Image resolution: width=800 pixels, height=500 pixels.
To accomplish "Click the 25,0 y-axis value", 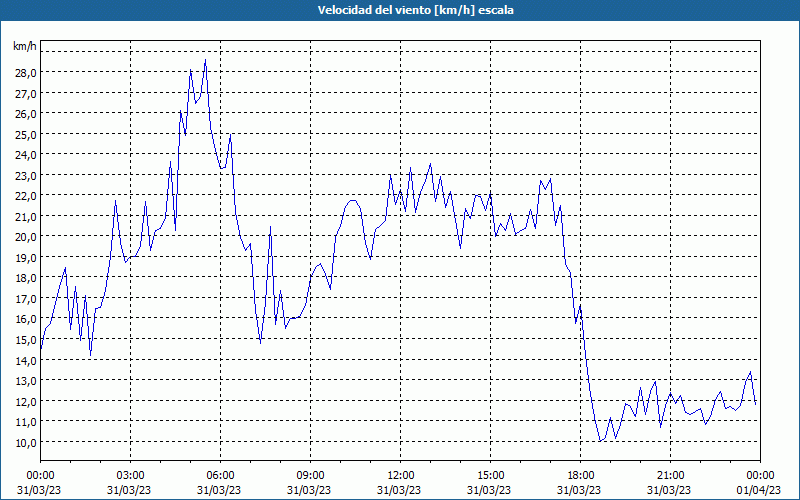I will pyautogui.click(x=26, y=135).
